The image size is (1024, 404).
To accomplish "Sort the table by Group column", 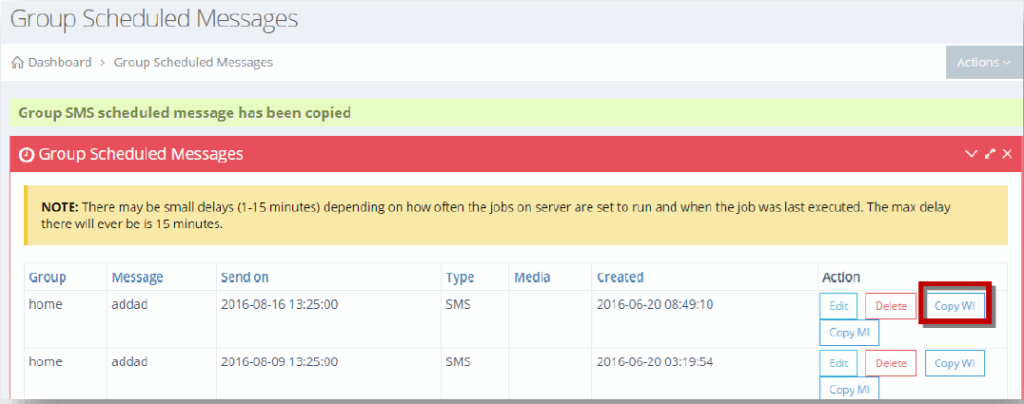I will click(x=48, y=277).
